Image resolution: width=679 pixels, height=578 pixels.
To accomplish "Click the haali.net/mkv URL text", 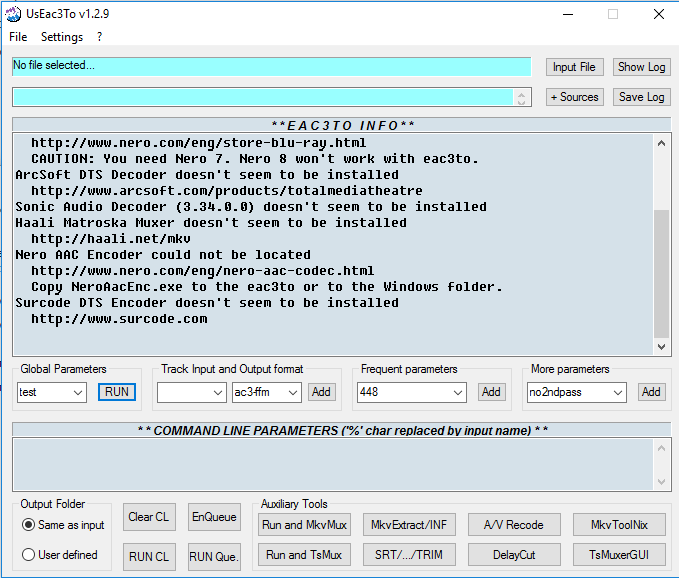I will [x=111, y=239].
